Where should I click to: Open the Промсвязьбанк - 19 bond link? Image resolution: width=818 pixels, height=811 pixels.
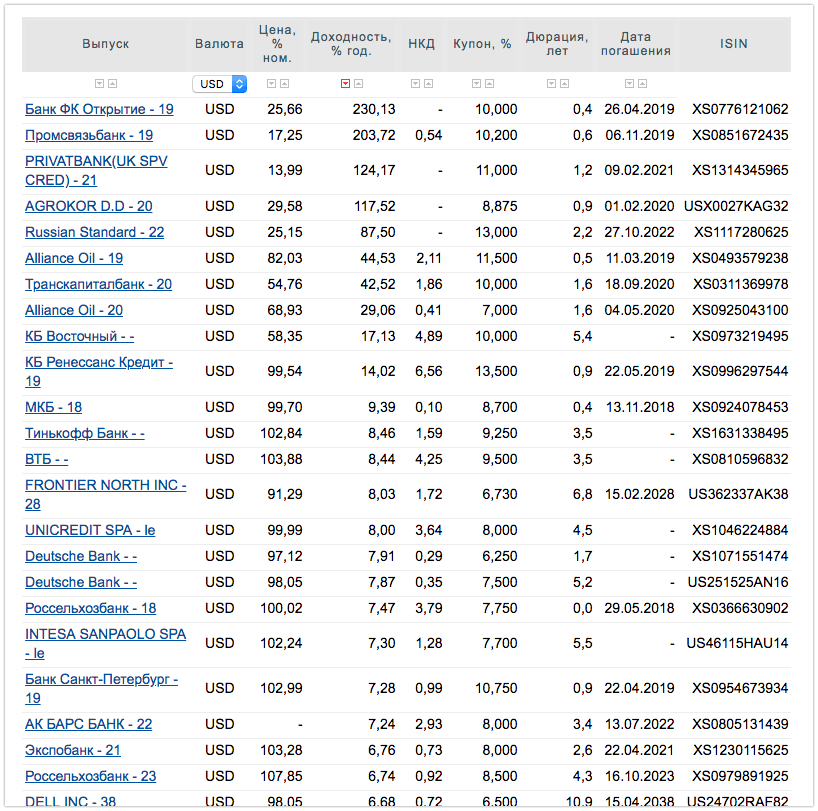89,136
